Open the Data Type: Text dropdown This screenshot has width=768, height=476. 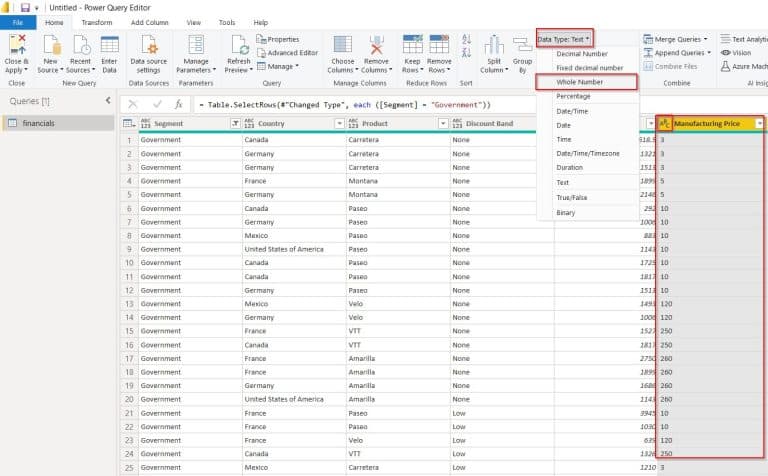563,39
